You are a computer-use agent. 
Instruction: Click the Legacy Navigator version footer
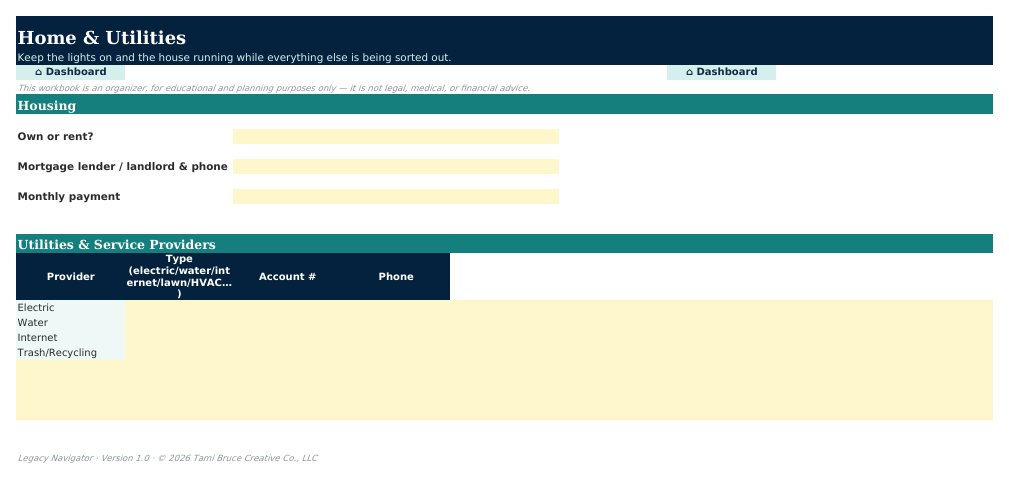coord(167,458)
